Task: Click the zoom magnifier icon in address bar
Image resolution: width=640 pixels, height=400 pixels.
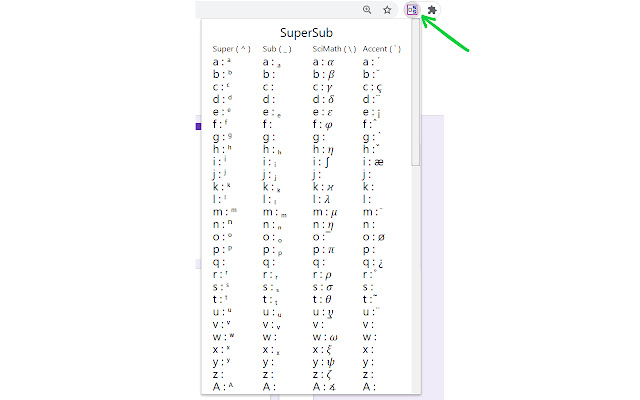Action: click(367, 10)
